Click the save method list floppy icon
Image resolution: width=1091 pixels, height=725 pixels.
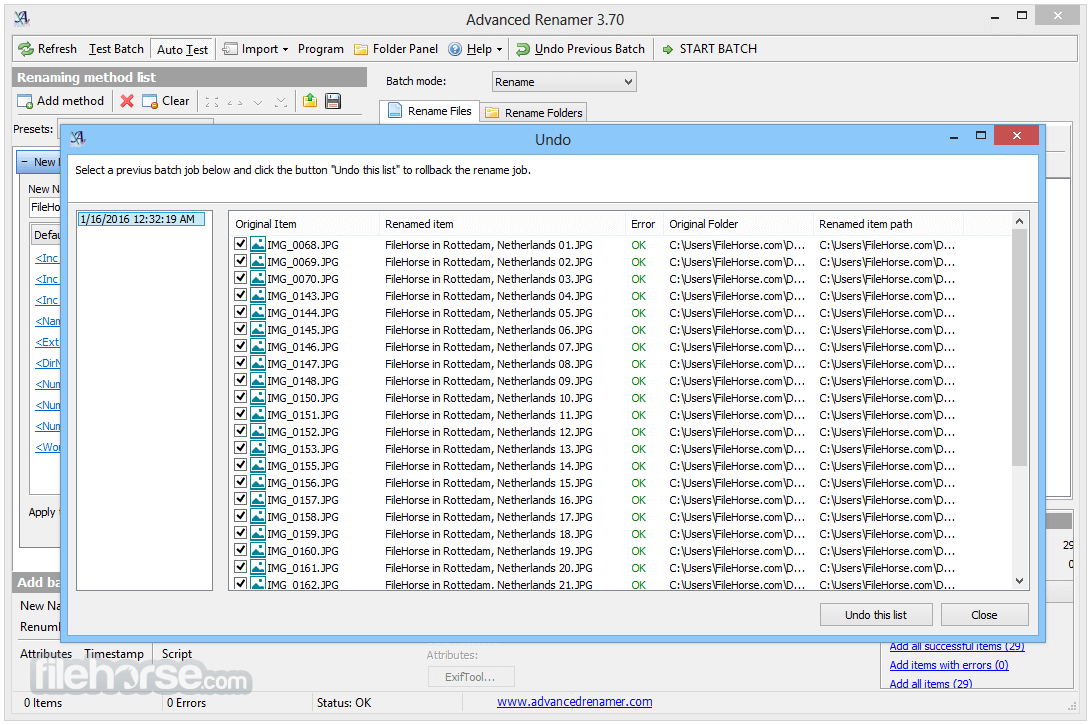333,101
